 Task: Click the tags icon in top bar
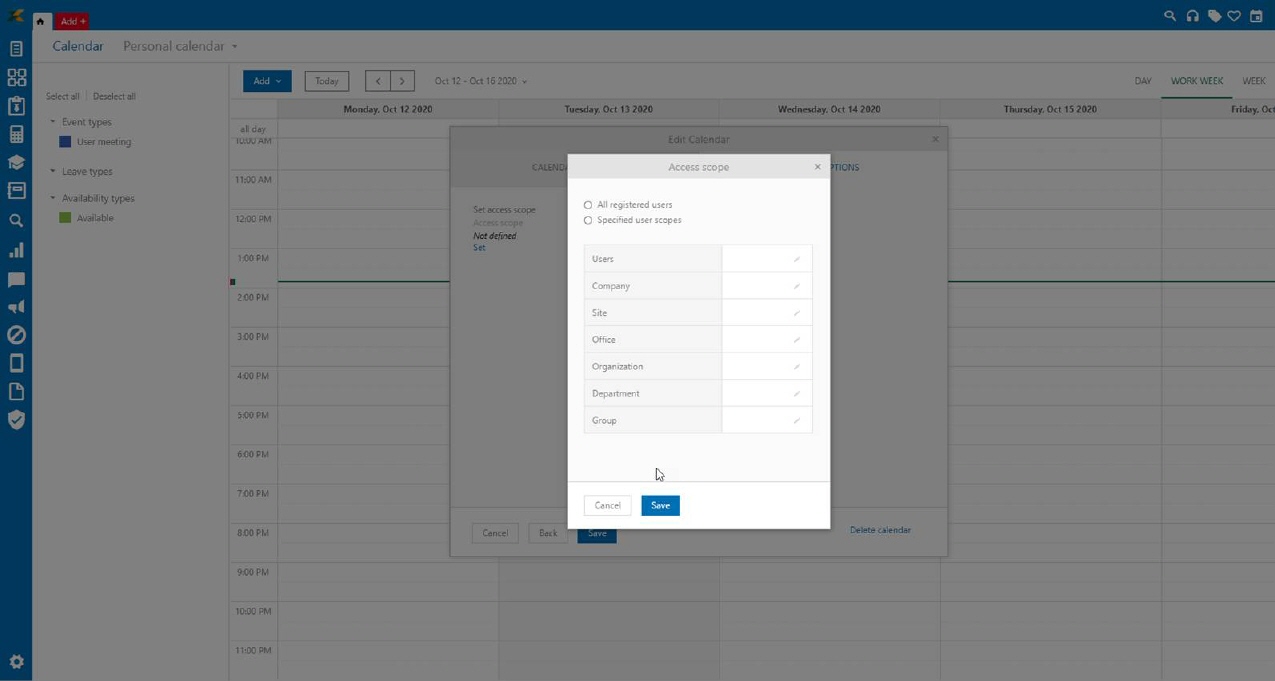coord(1214,16)
